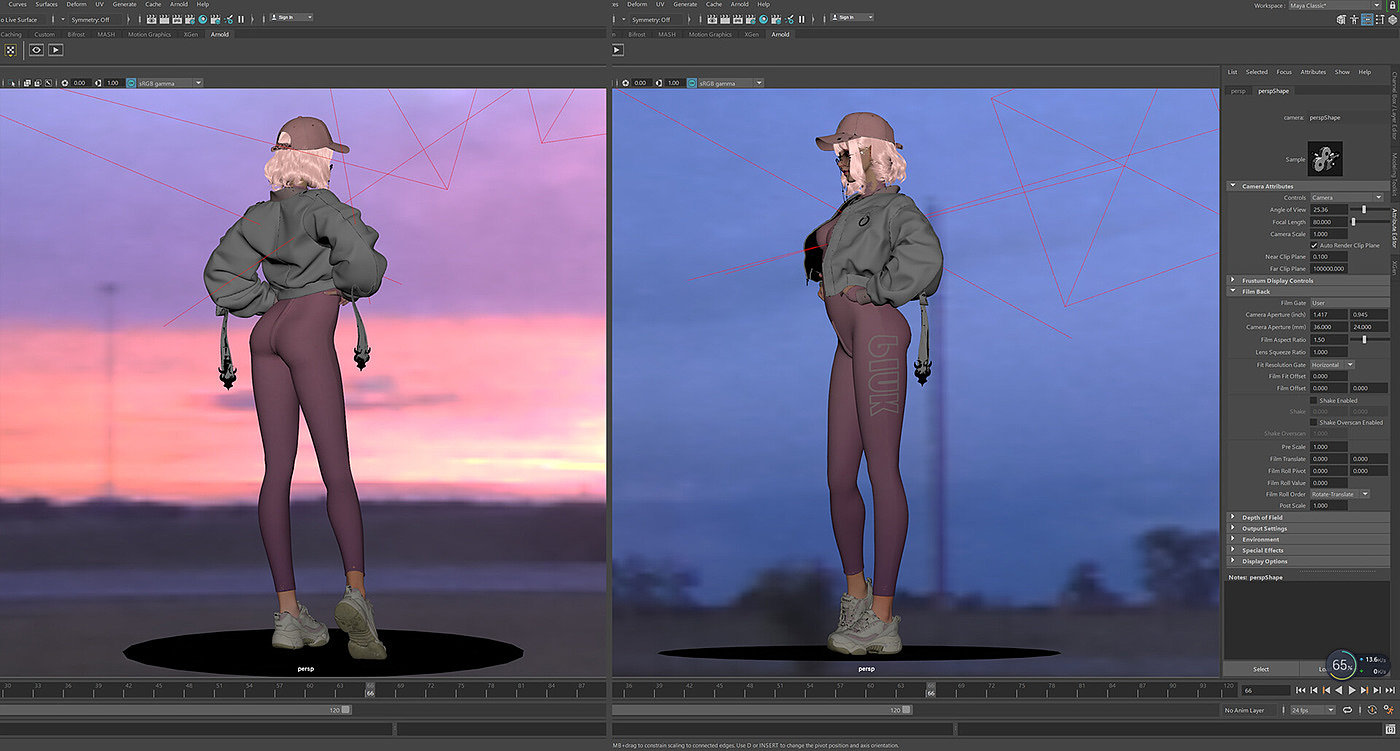Image resolution: width=1400 pixels, height=751 pixels.
Task: Click the Arnold RenderView eye icon
Action: (x=36, y=49)
